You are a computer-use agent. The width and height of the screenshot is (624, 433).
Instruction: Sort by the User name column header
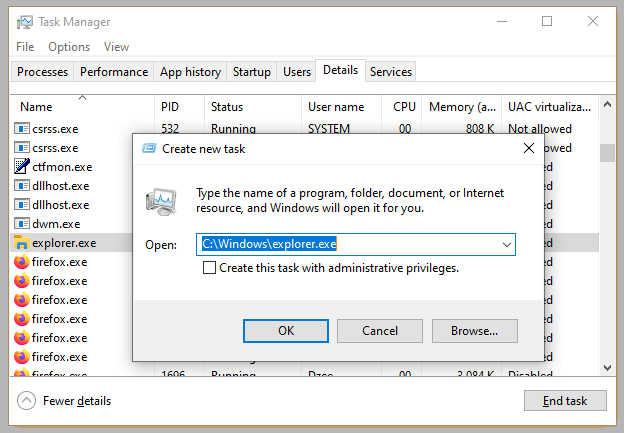point(341,107)
